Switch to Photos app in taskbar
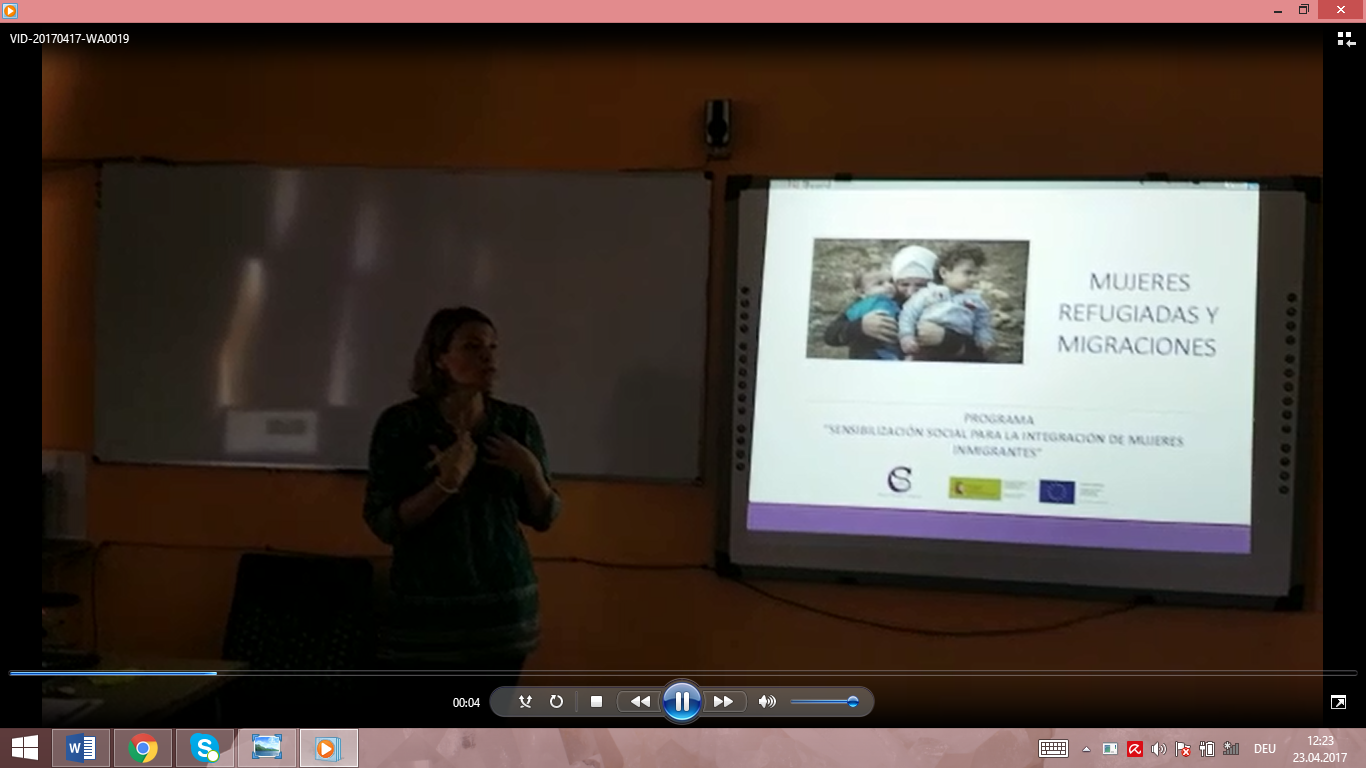Screen dimensions: 1366x768 [267, 748]
